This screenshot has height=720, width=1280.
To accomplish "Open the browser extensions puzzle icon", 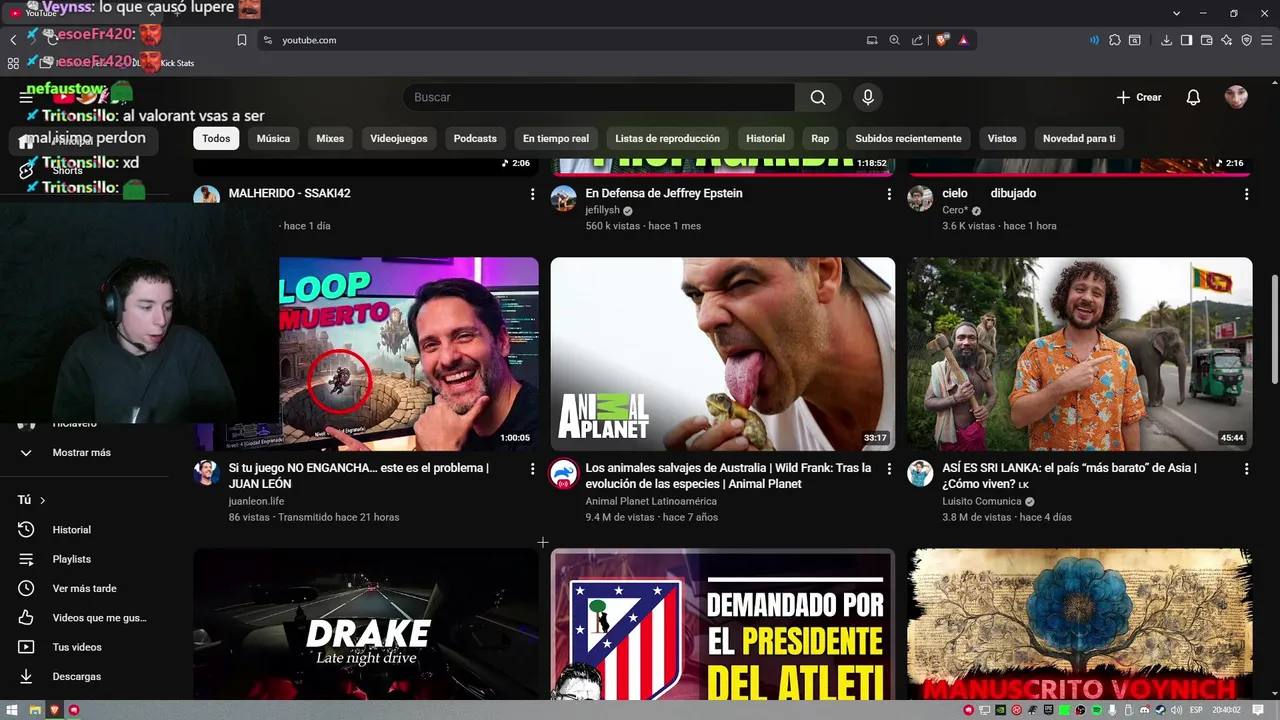I will pos(1115,40).
